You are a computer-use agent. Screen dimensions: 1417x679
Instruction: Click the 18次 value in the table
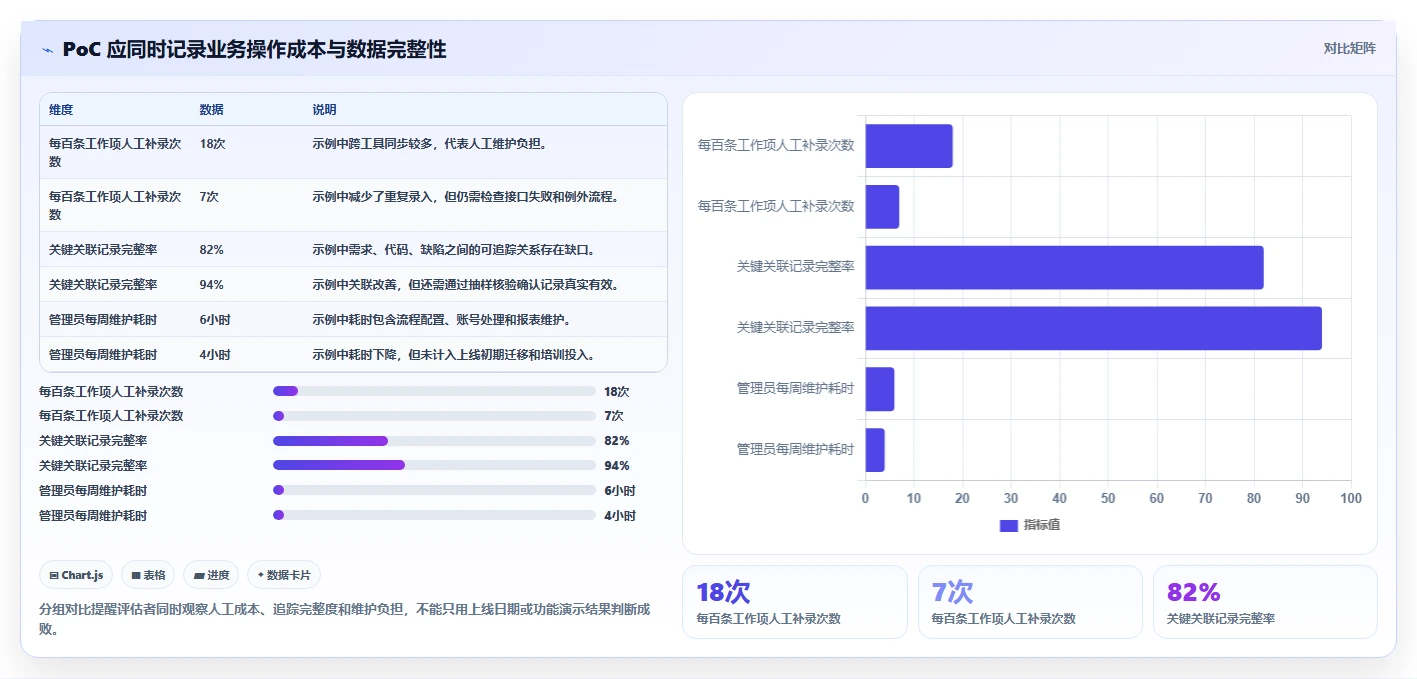click(x=213, y=144)
